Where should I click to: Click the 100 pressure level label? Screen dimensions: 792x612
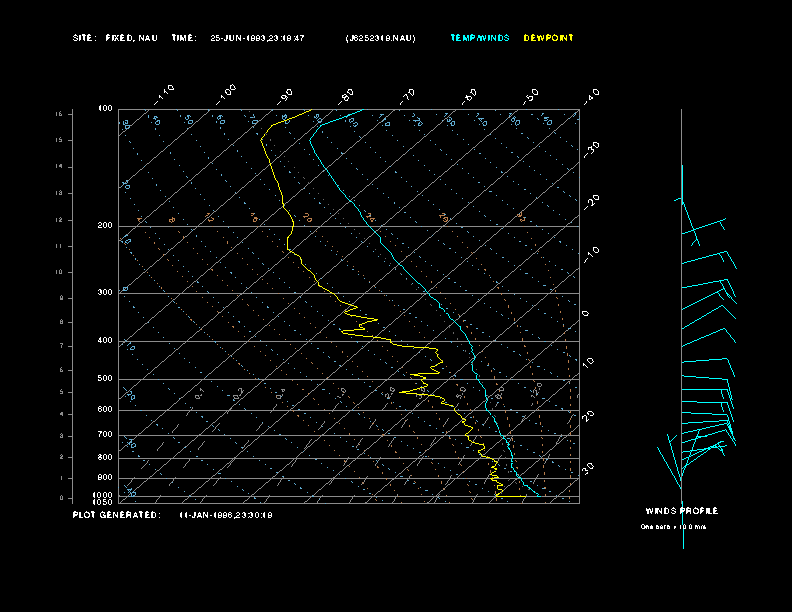click(105, 109)
